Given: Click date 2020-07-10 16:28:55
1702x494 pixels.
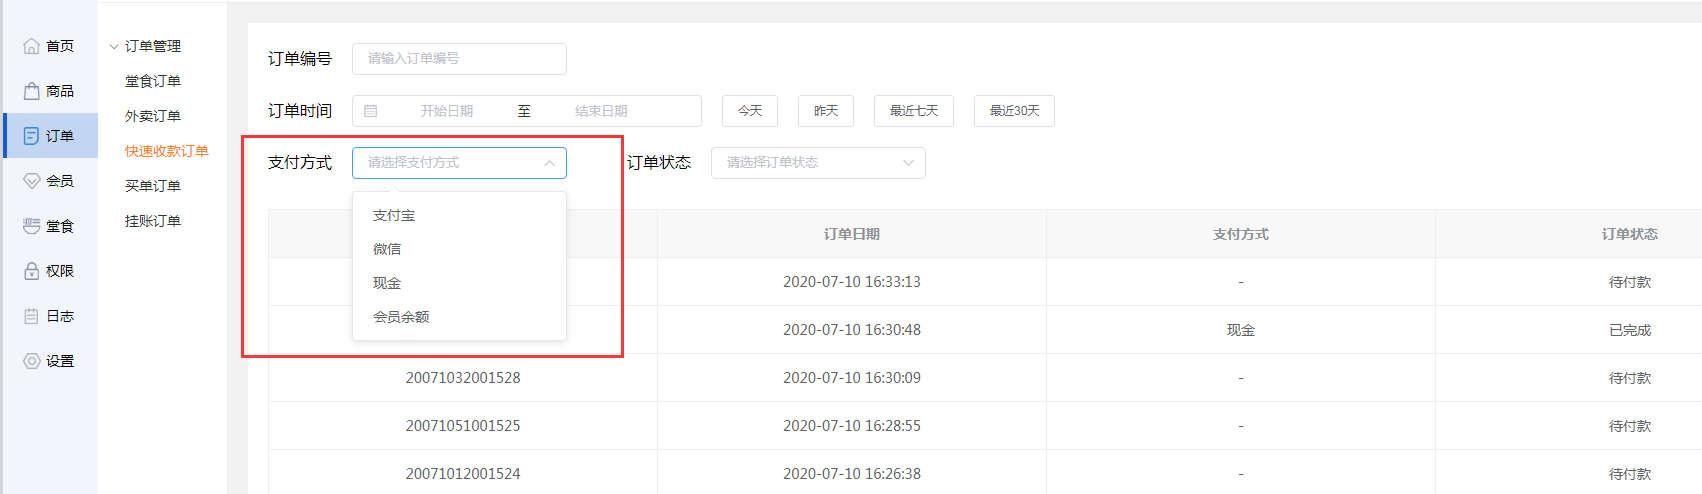Looking at the screenshot, I should click(x=852, y=426).
